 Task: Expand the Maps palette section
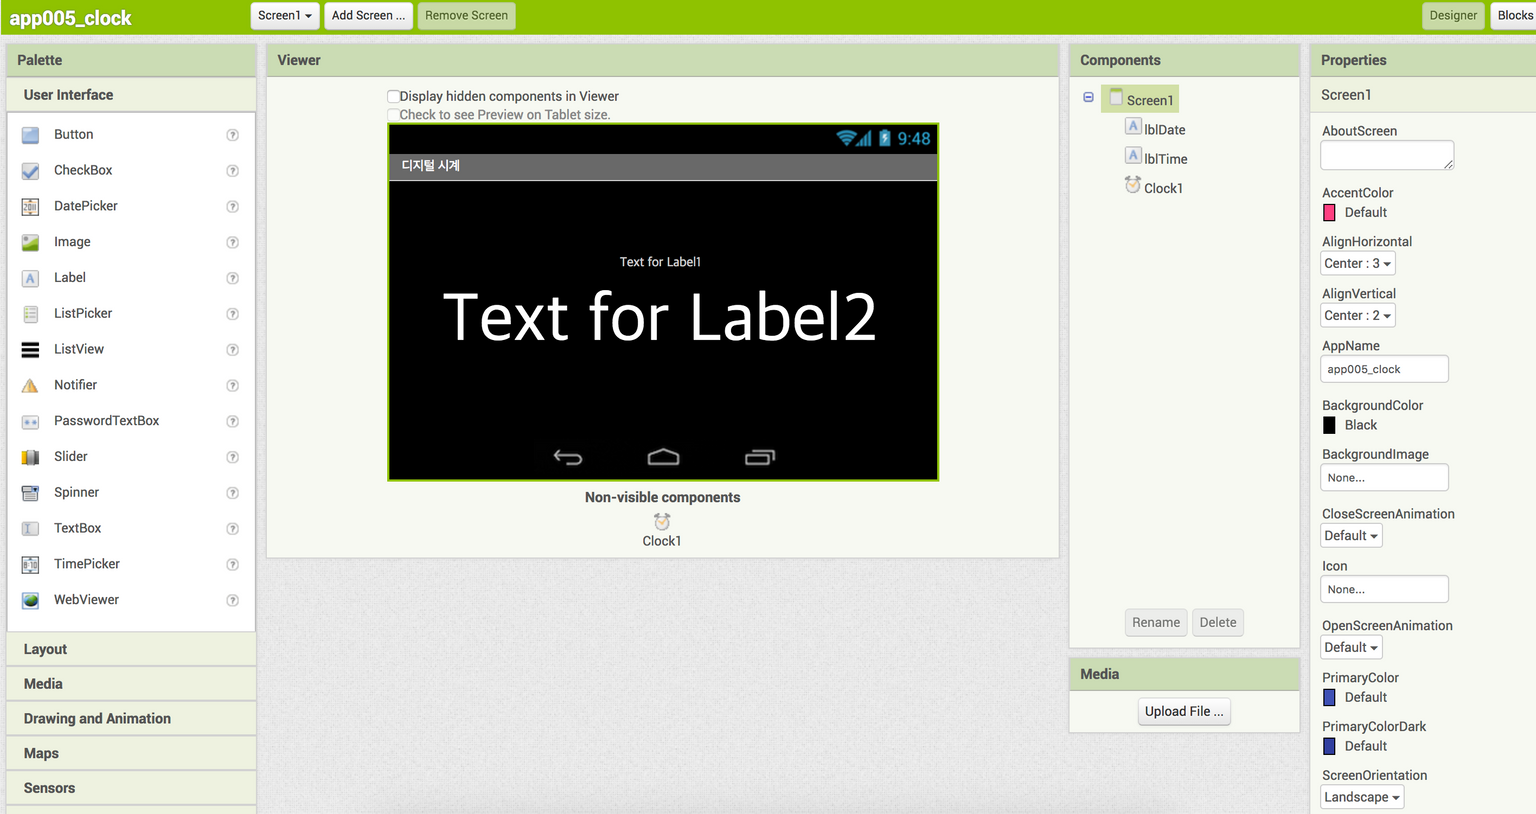pyautogui.click(x=131, y=753)
